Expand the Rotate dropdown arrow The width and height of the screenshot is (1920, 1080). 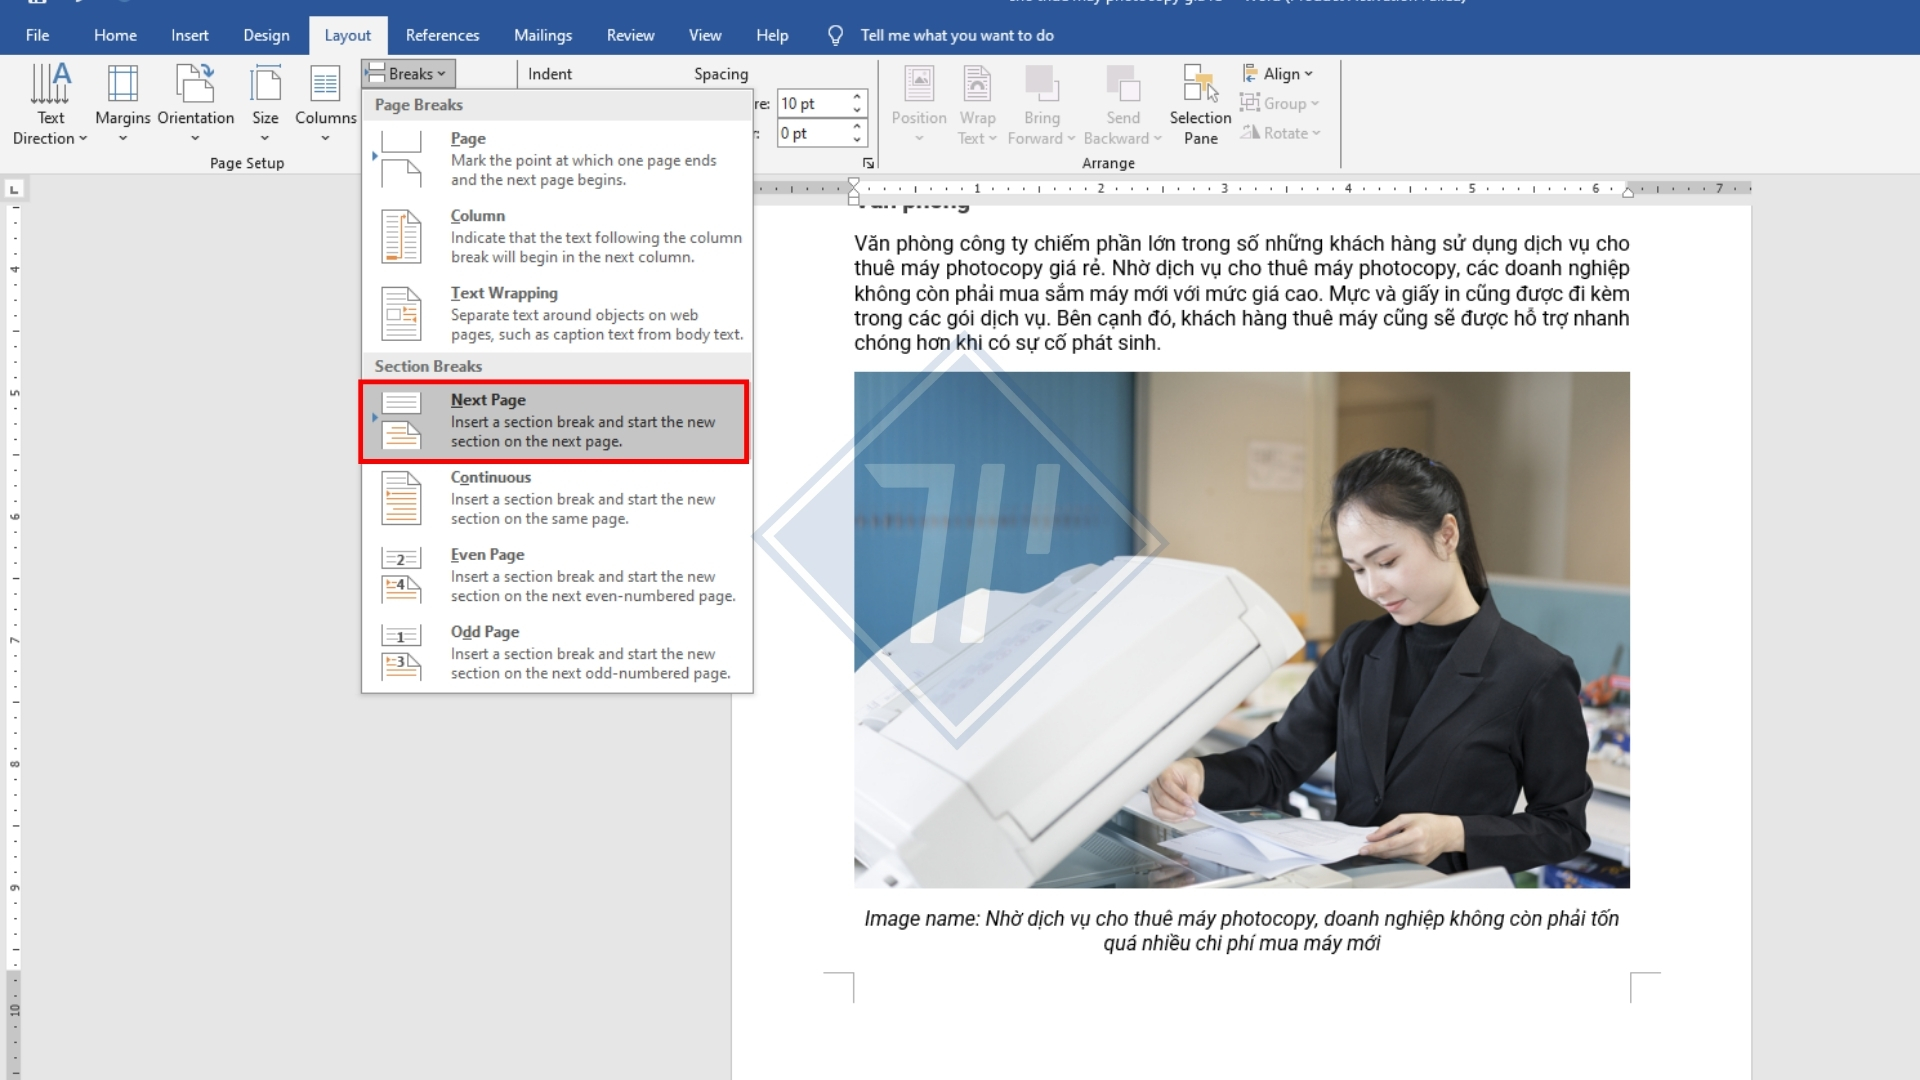[1316, 133]
